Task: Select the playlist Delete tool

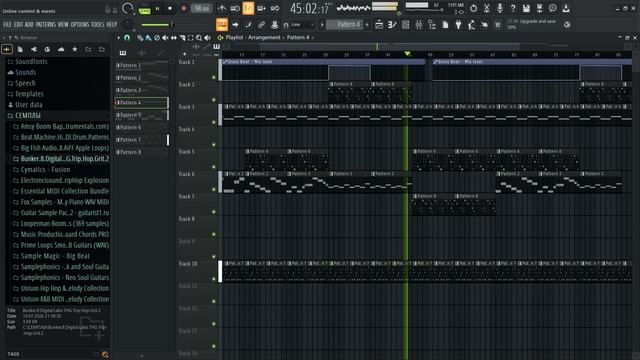Action: click(x=157, y=38)
